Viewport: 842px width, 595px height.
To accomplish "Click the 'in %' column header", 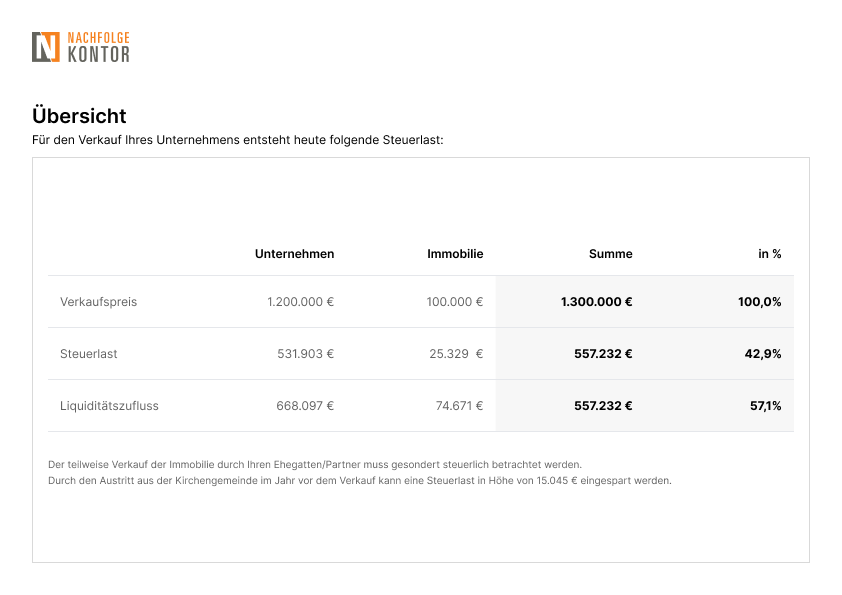I will (x=770, y=254).
